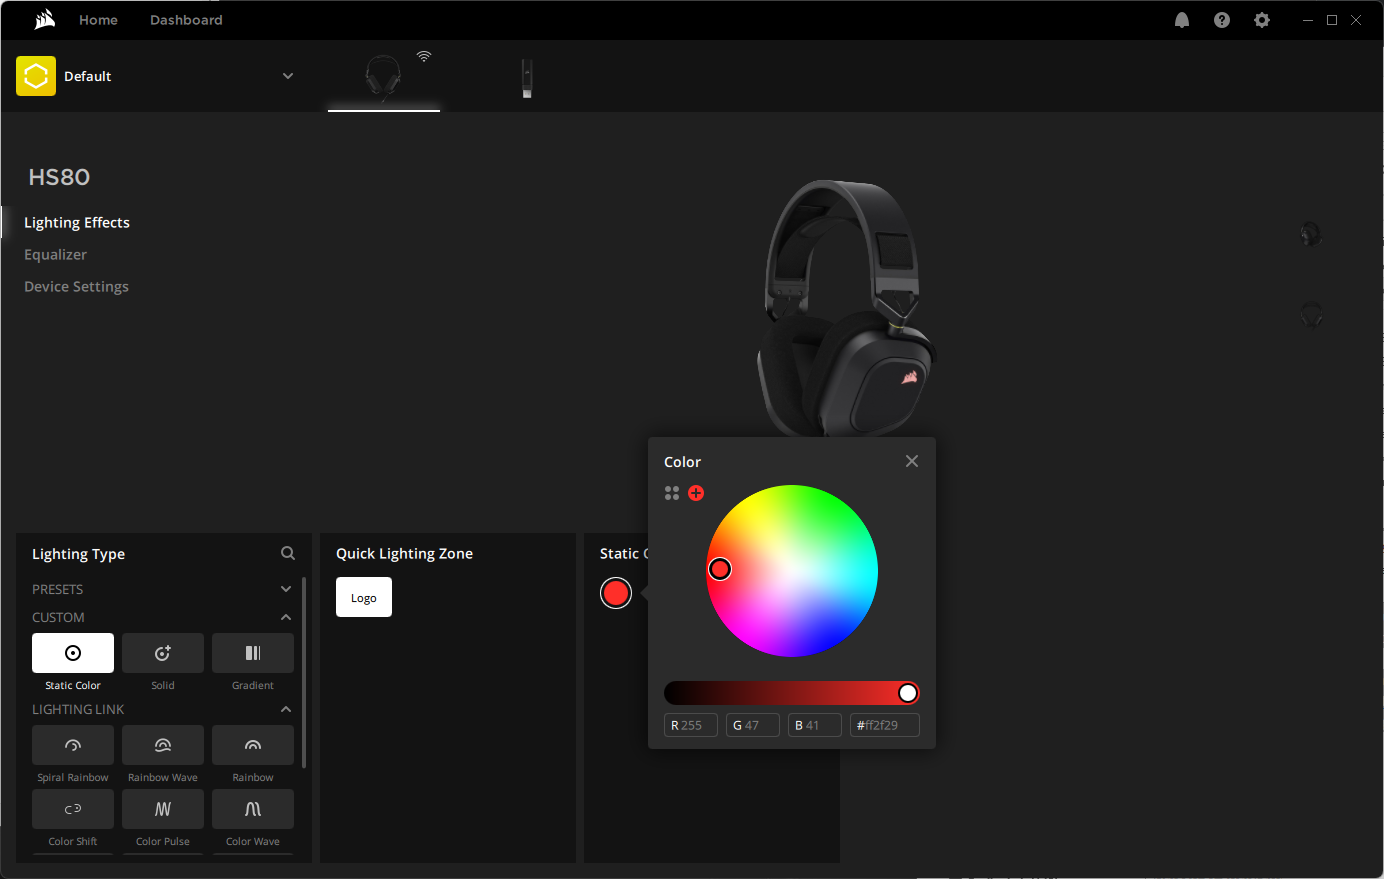Select the HS80 headset device tab

(384, 77)
